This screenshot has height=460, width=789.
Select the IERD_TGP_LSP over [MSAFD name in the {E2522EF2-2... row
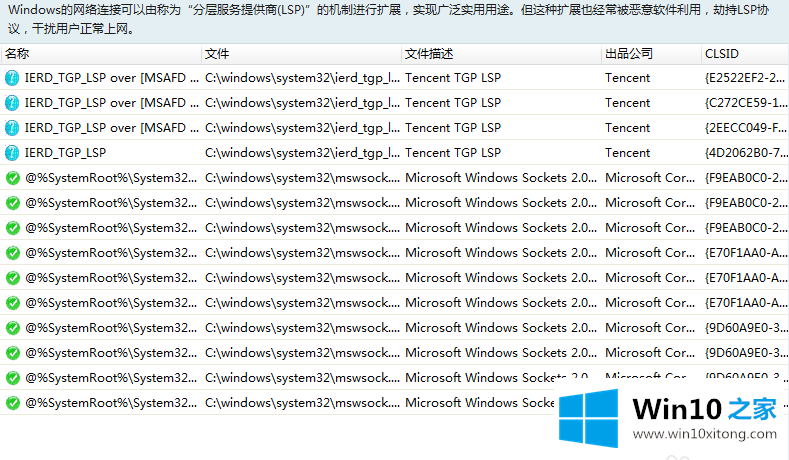tap(112, 78)
